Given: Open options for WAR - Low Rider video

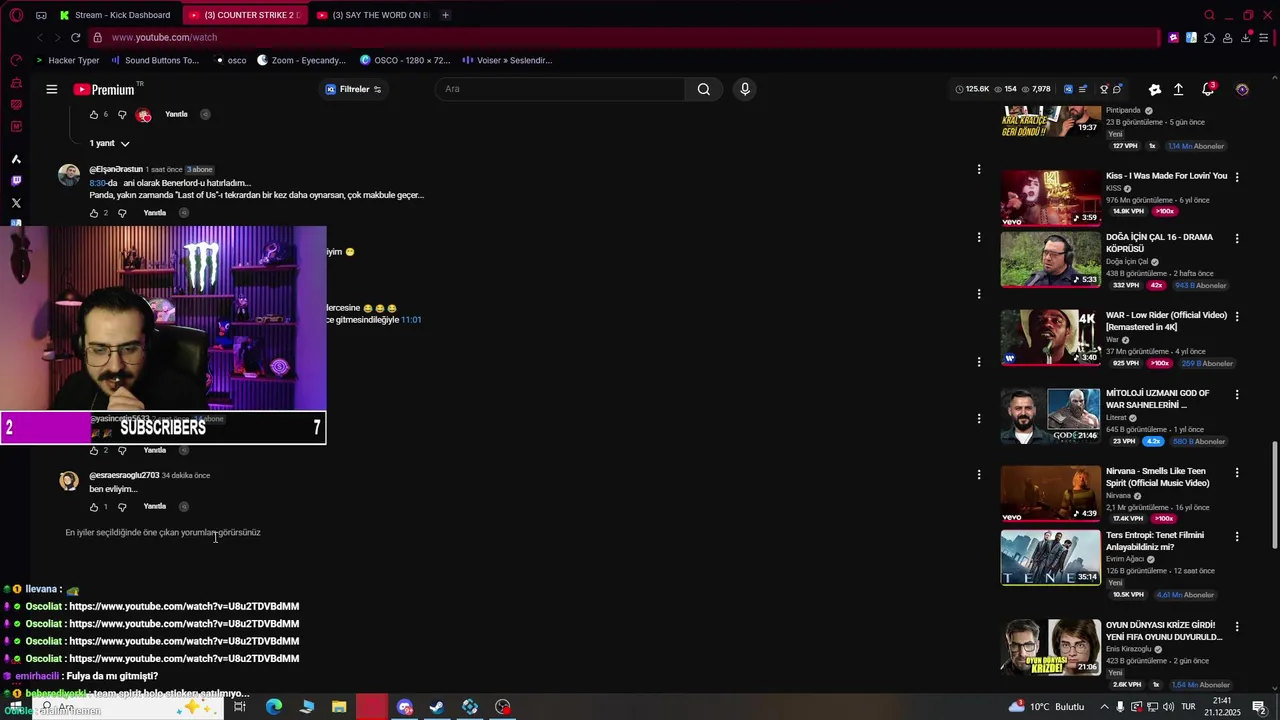Looking at the screenshot, I should pyautogui.click(x=1237, y=316).
